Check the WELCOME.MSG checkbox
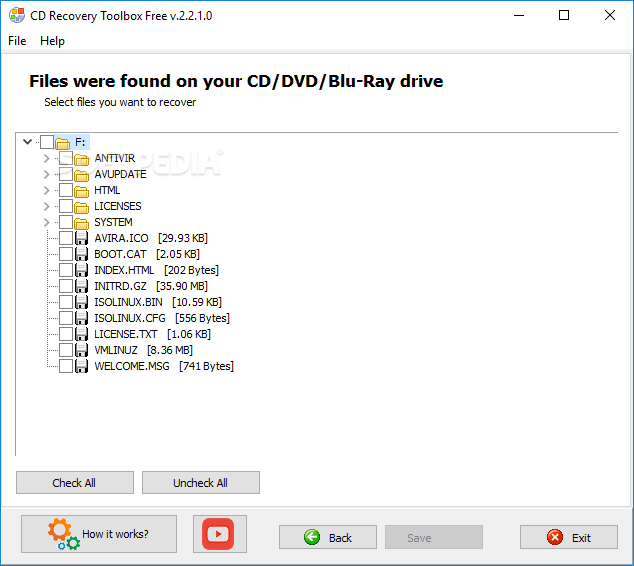 coord(66,366)
